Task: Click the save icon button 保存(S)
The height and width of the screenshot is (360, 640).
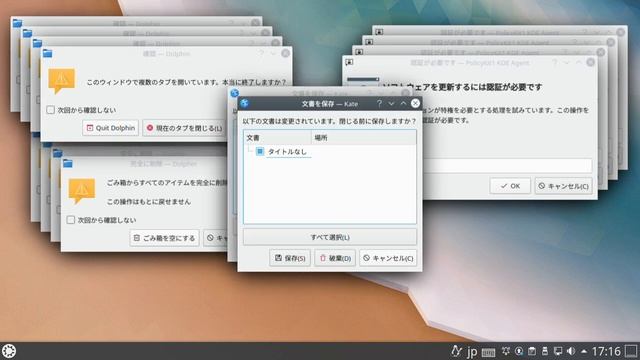Action: 290,258
